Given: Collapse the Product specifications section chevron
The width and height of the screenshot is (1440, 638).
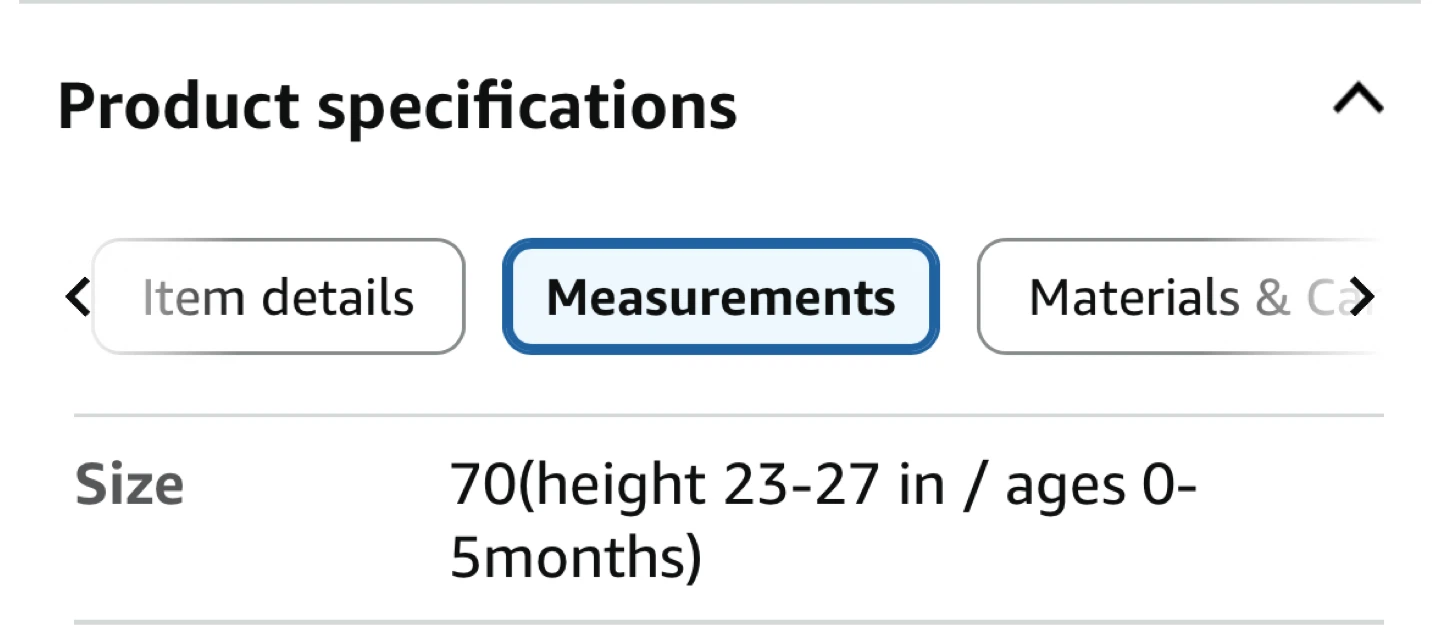Looking at the screenshot, I should 1358,101.
